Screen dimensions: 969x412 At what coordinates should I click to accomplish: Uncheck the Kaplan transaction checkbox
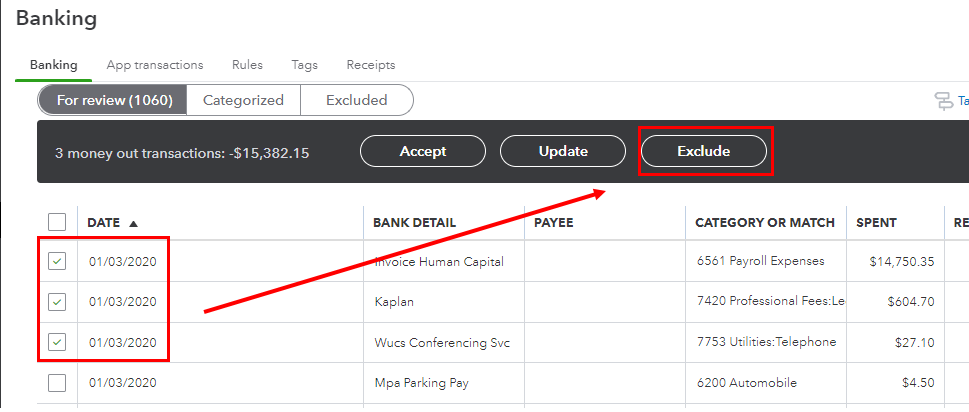tap(57, 301)
